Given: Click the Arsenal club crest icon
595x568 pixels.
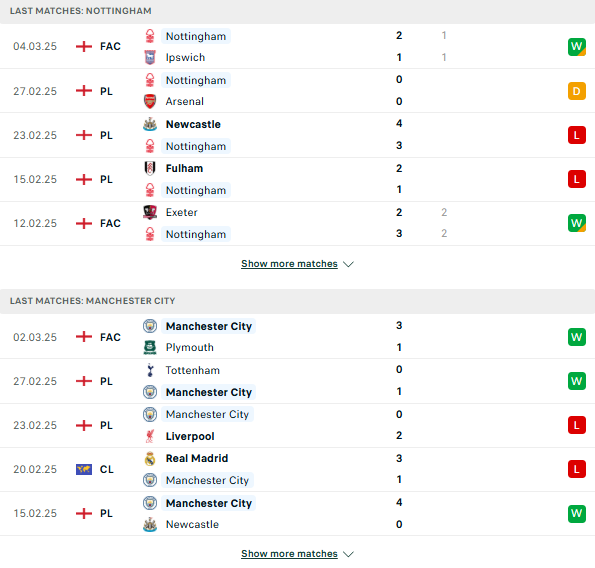Looking at the screenshot, I should (150, 101).
